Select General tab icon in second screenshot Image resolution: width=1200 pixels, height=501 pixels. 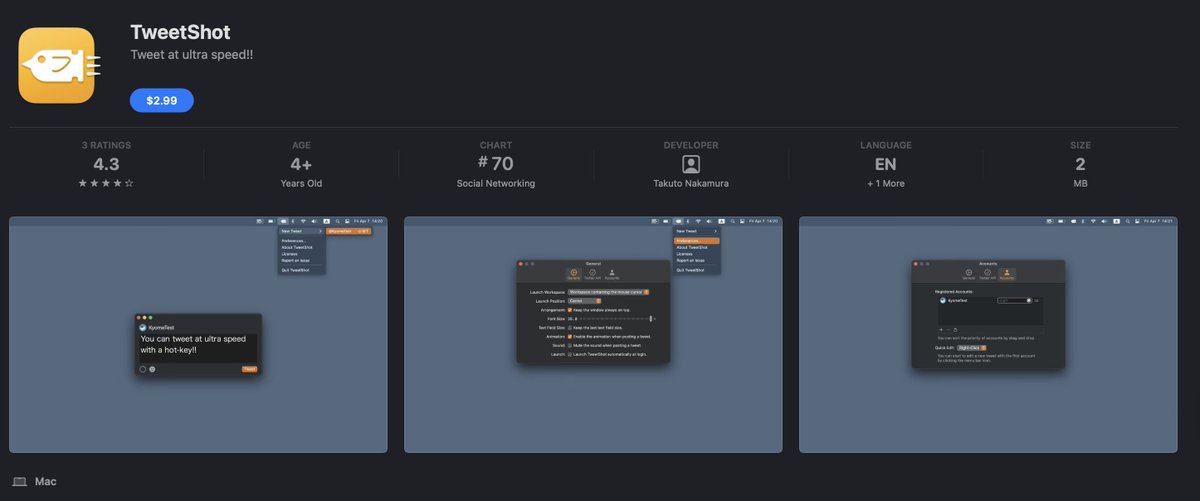point(574,274)
